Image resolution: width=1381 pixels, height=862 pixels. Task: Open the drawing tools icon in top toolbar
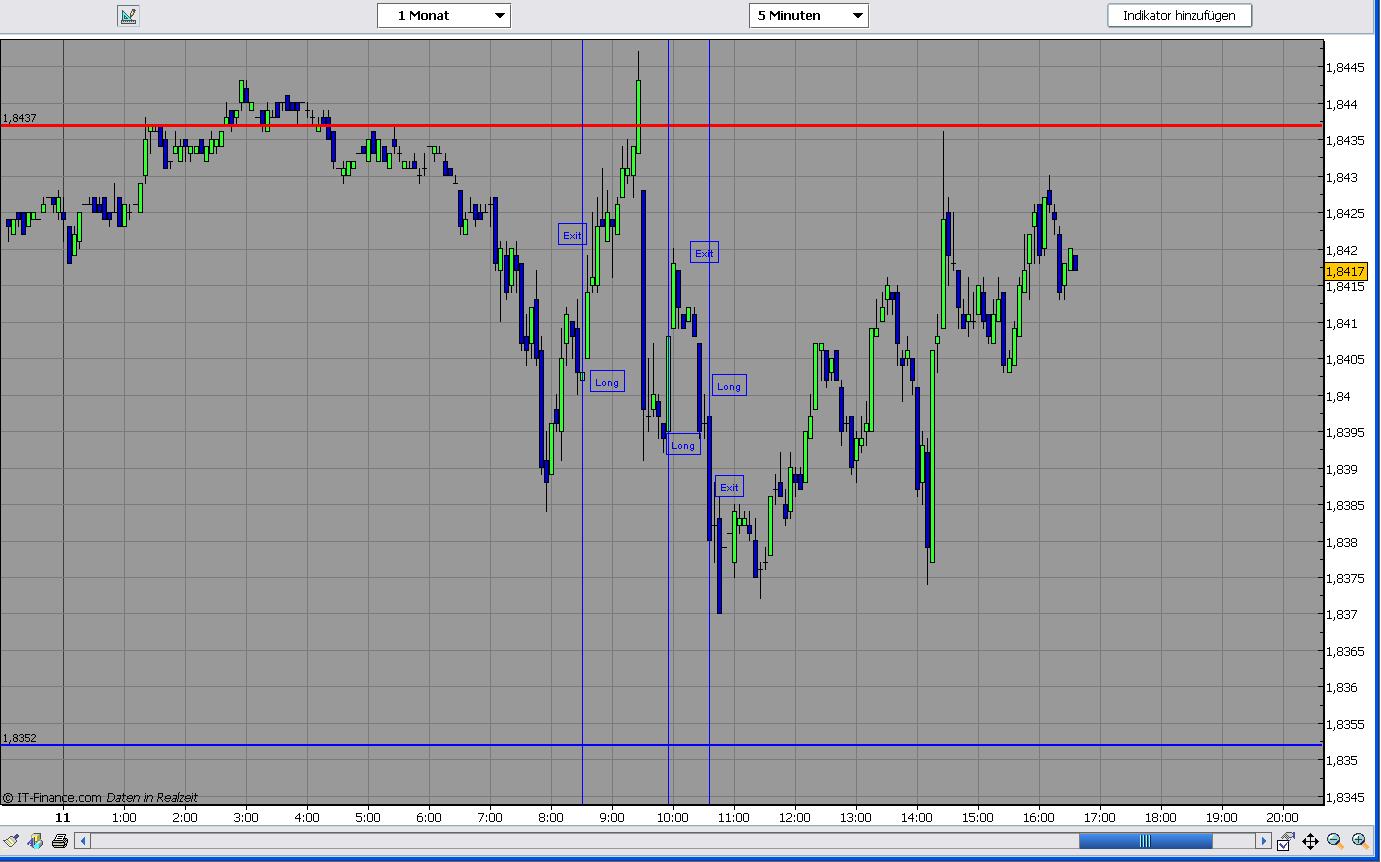coord(127,15)
